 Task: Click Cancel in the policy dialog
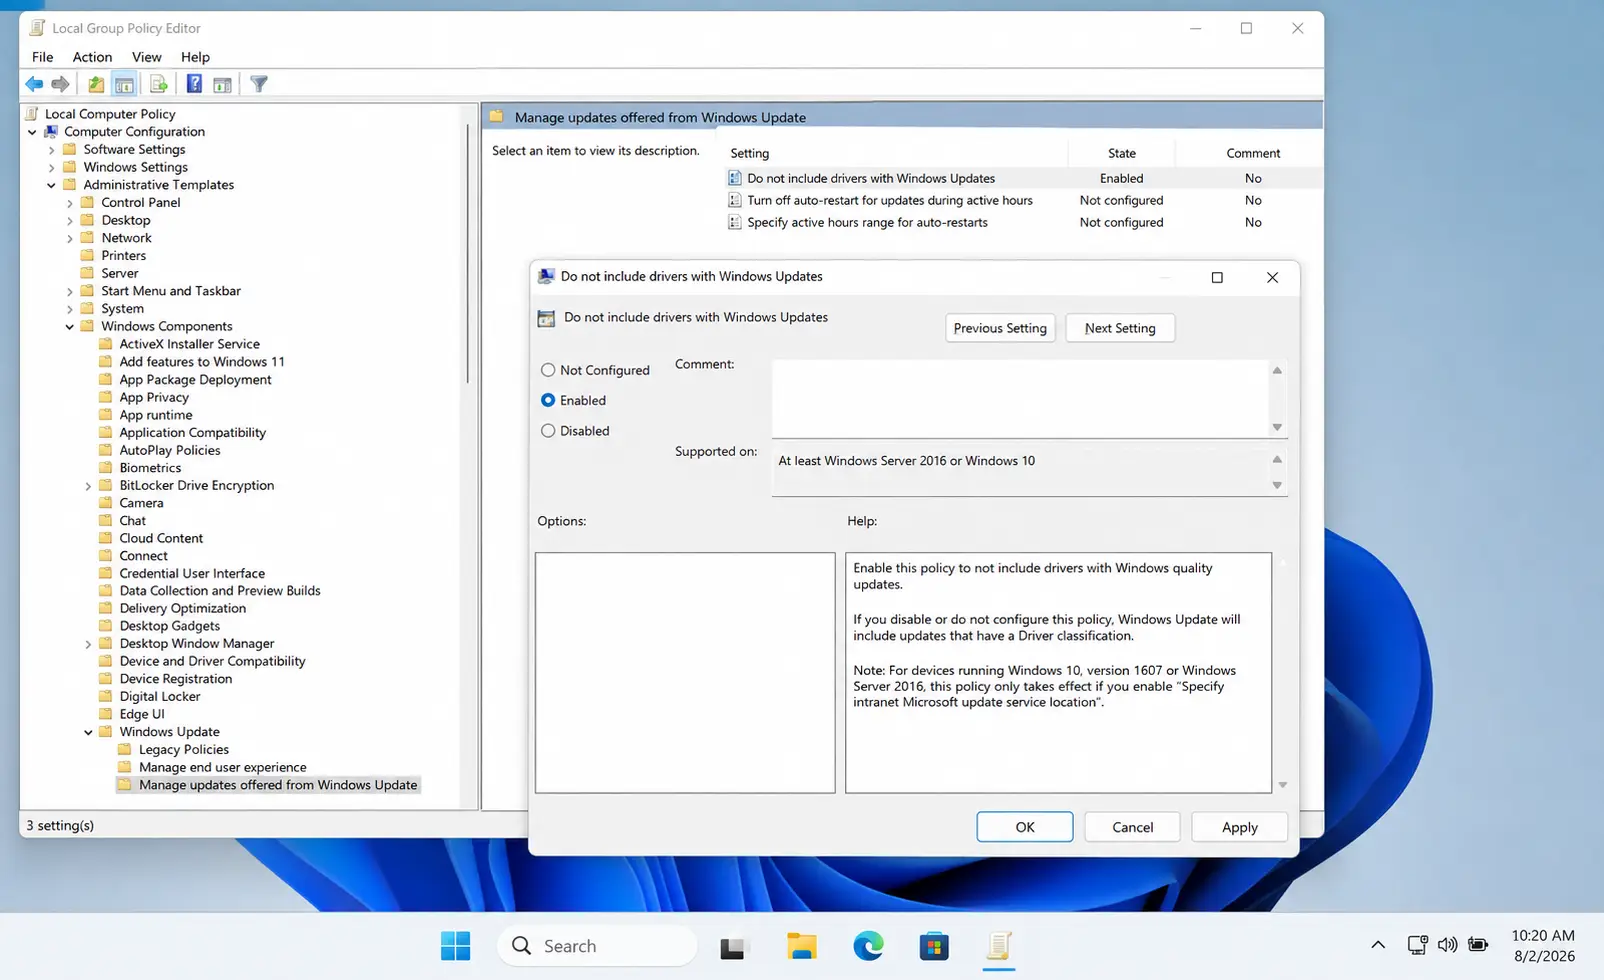(x=1133, y=827)
